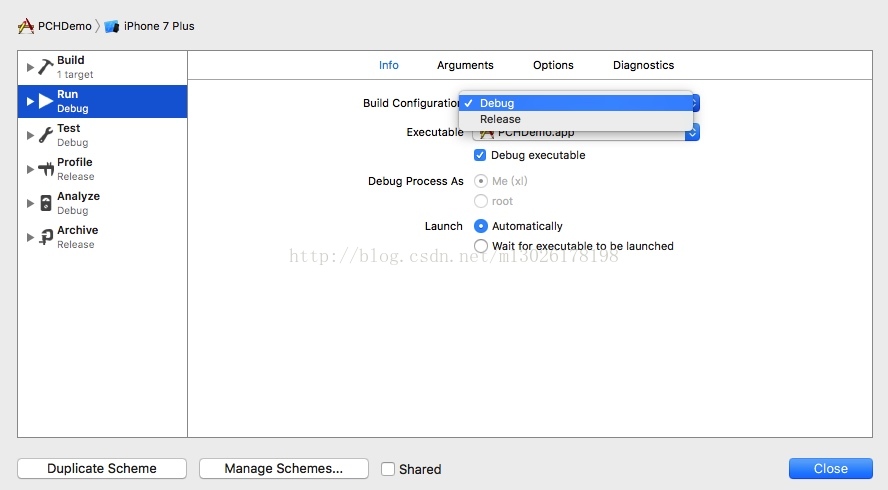This screenshot has width=888, height=490.
Task: Click the Manage Schemes button
Action: coord(283,468)
